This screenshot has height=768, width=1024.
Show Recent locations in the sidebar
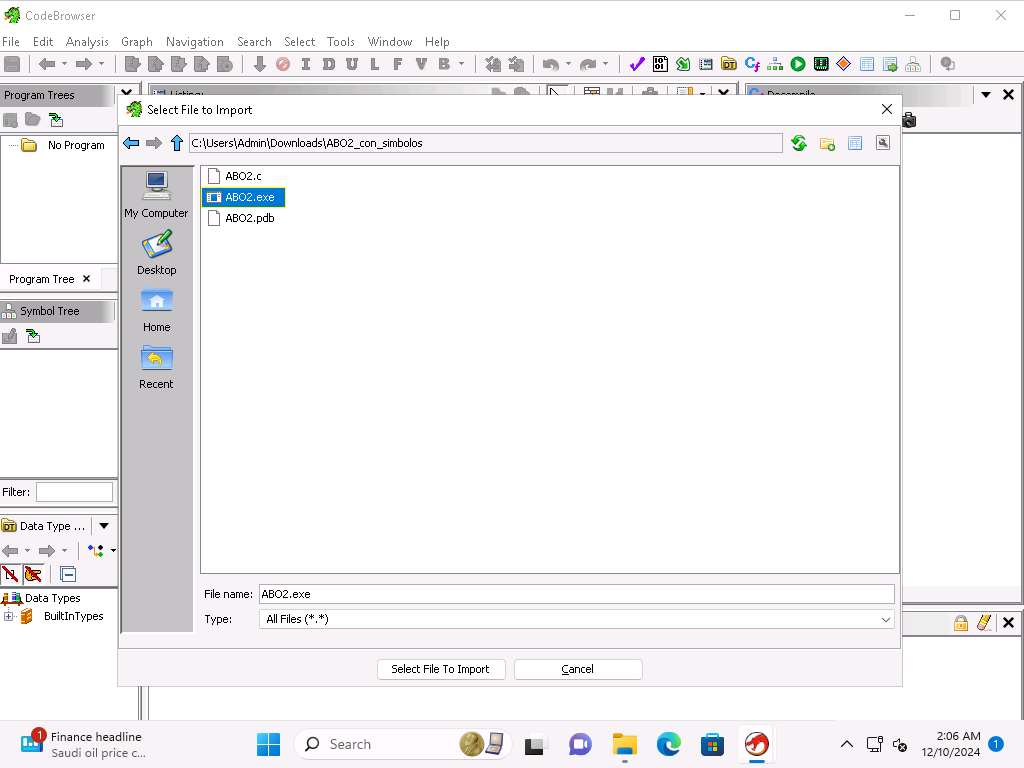[x=156, y=366]
